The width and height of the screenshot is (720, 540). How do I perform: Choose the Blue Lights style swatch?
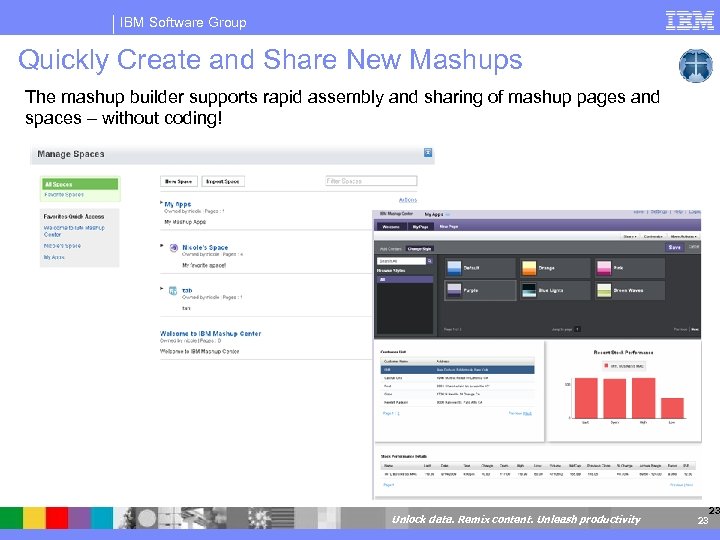(555, 290)
